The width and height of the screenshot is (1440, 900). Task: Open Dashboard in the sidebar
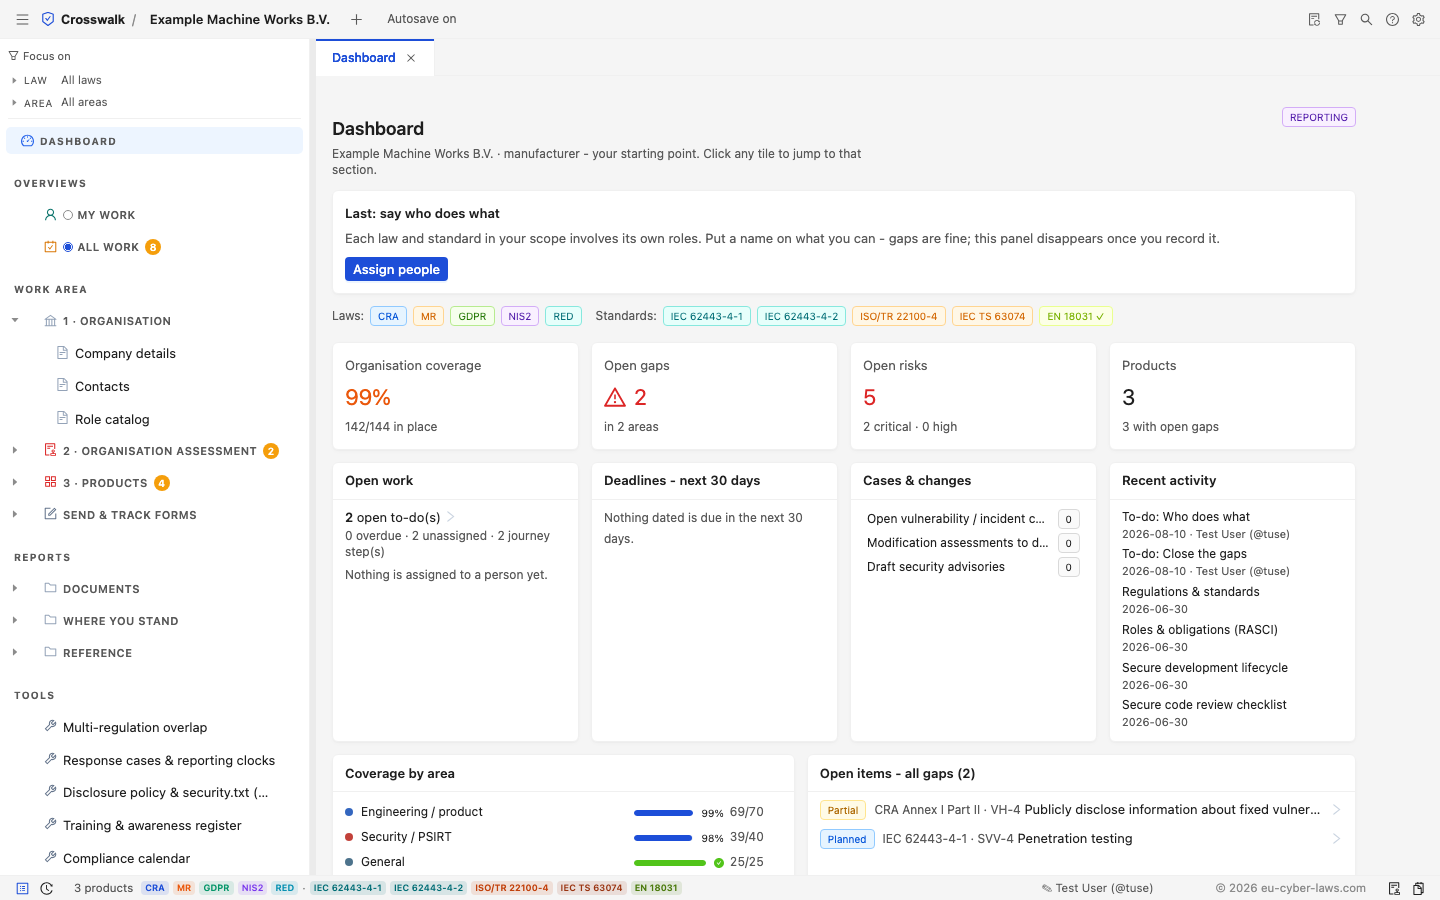tap(154, 141)
